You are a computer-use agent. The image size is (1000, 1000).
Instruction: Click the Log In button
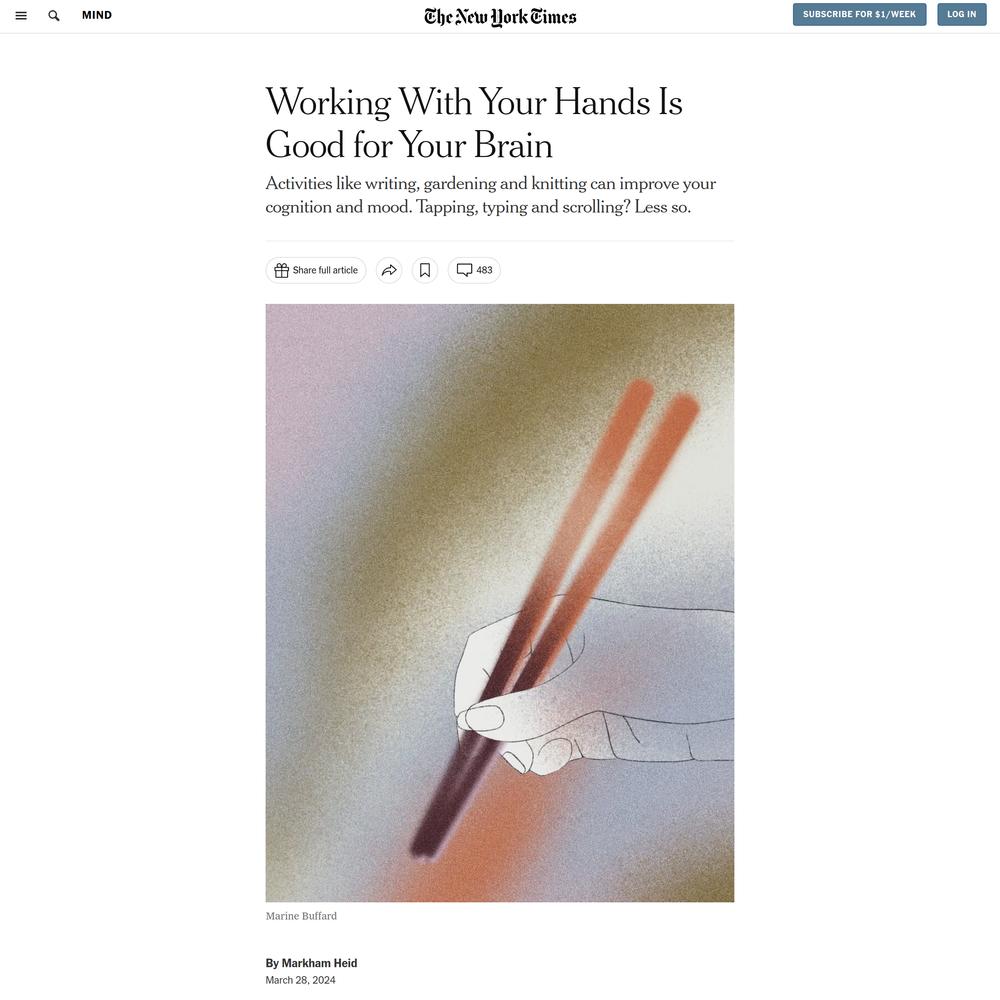coord(961,14)
